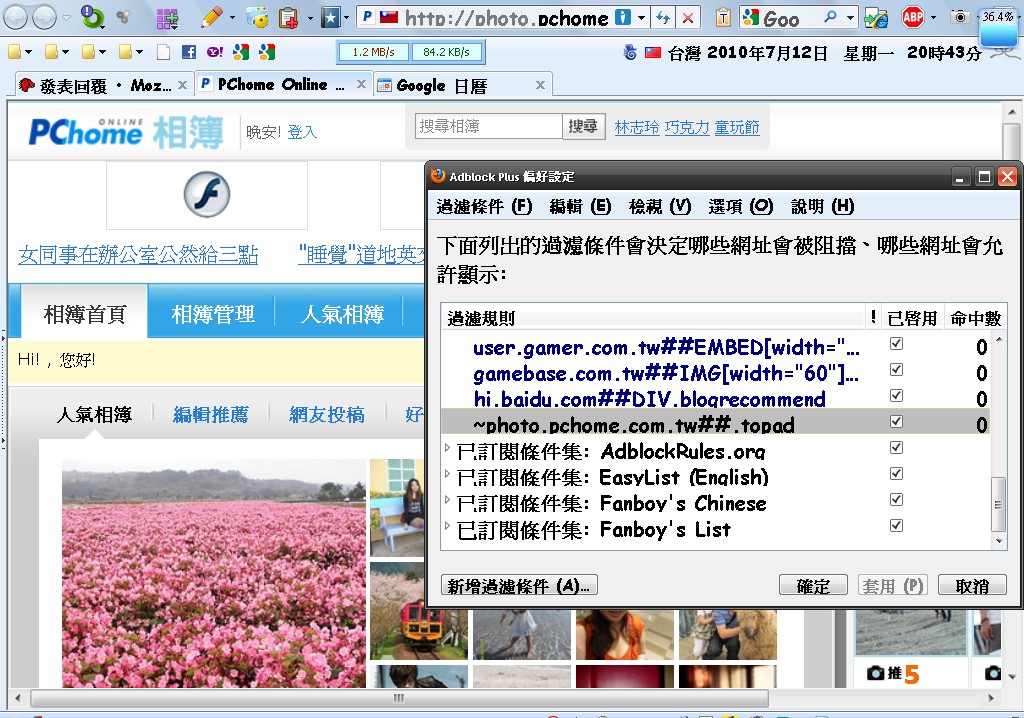Open the 說明 (H) menu
This screenshot has width=1024, height=718.
click(822, 206)
